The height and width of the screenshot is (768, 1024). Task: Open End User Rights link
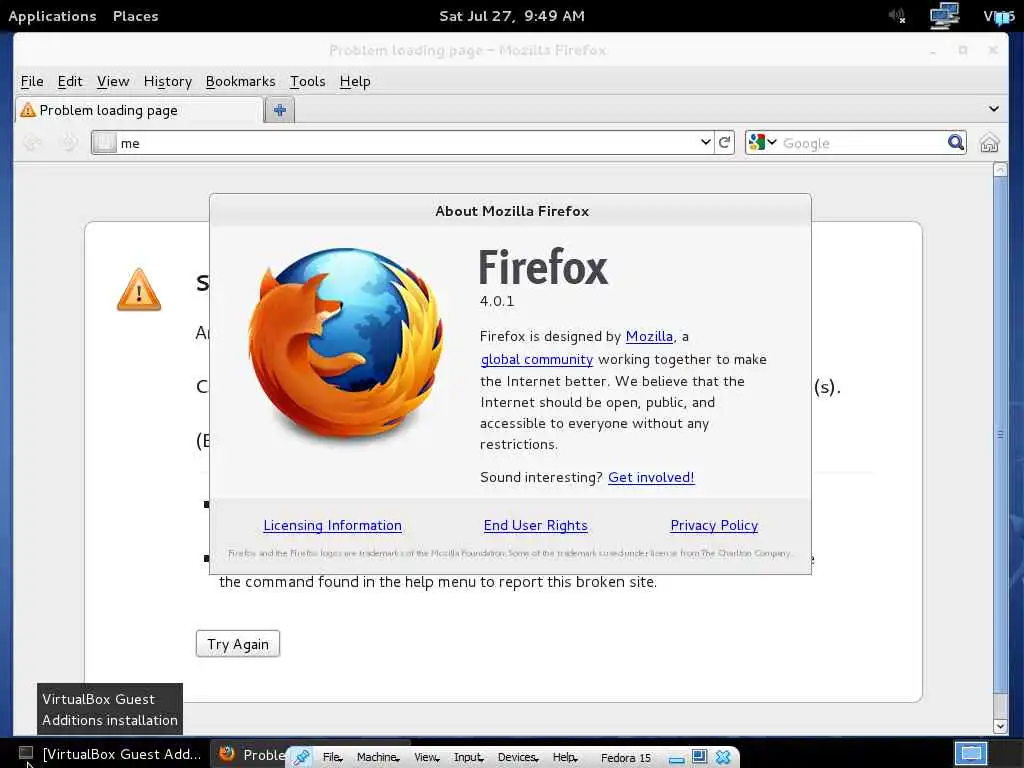pyautogui.click(x=536, y=526)
